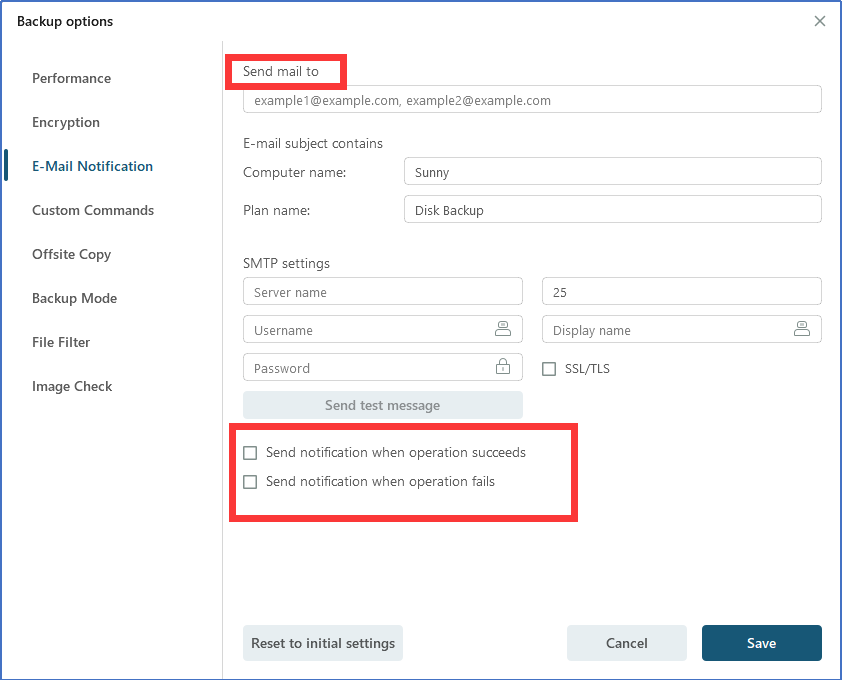Select Custom Commands in the sidebar

click(x=93, y=210)
